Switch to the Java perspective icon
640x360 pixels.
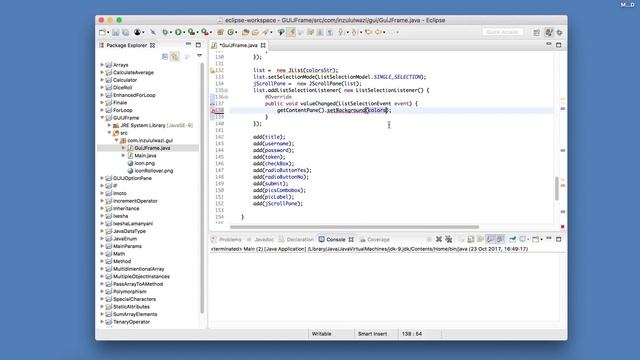click(x=549, y=32)
